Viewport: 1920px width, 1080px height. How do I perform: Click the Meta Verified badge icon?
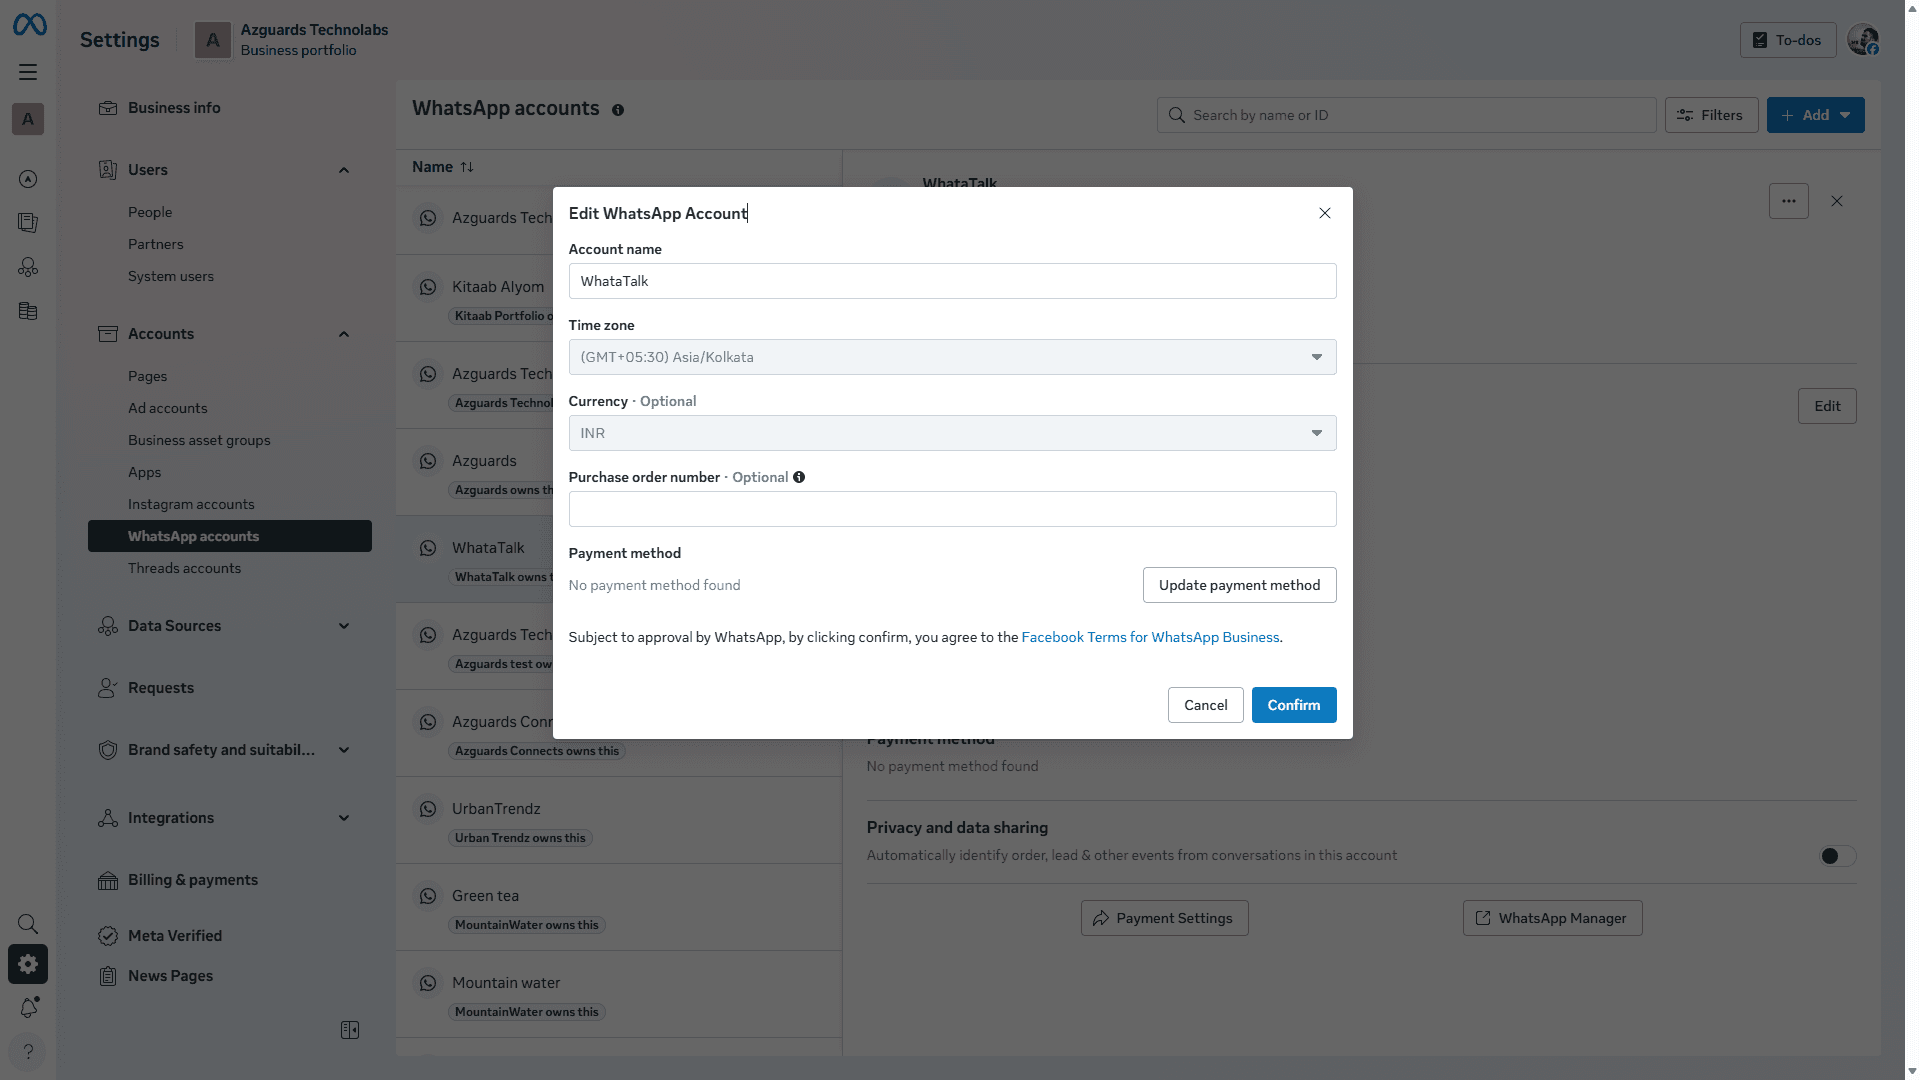click(x=108, y=936)
